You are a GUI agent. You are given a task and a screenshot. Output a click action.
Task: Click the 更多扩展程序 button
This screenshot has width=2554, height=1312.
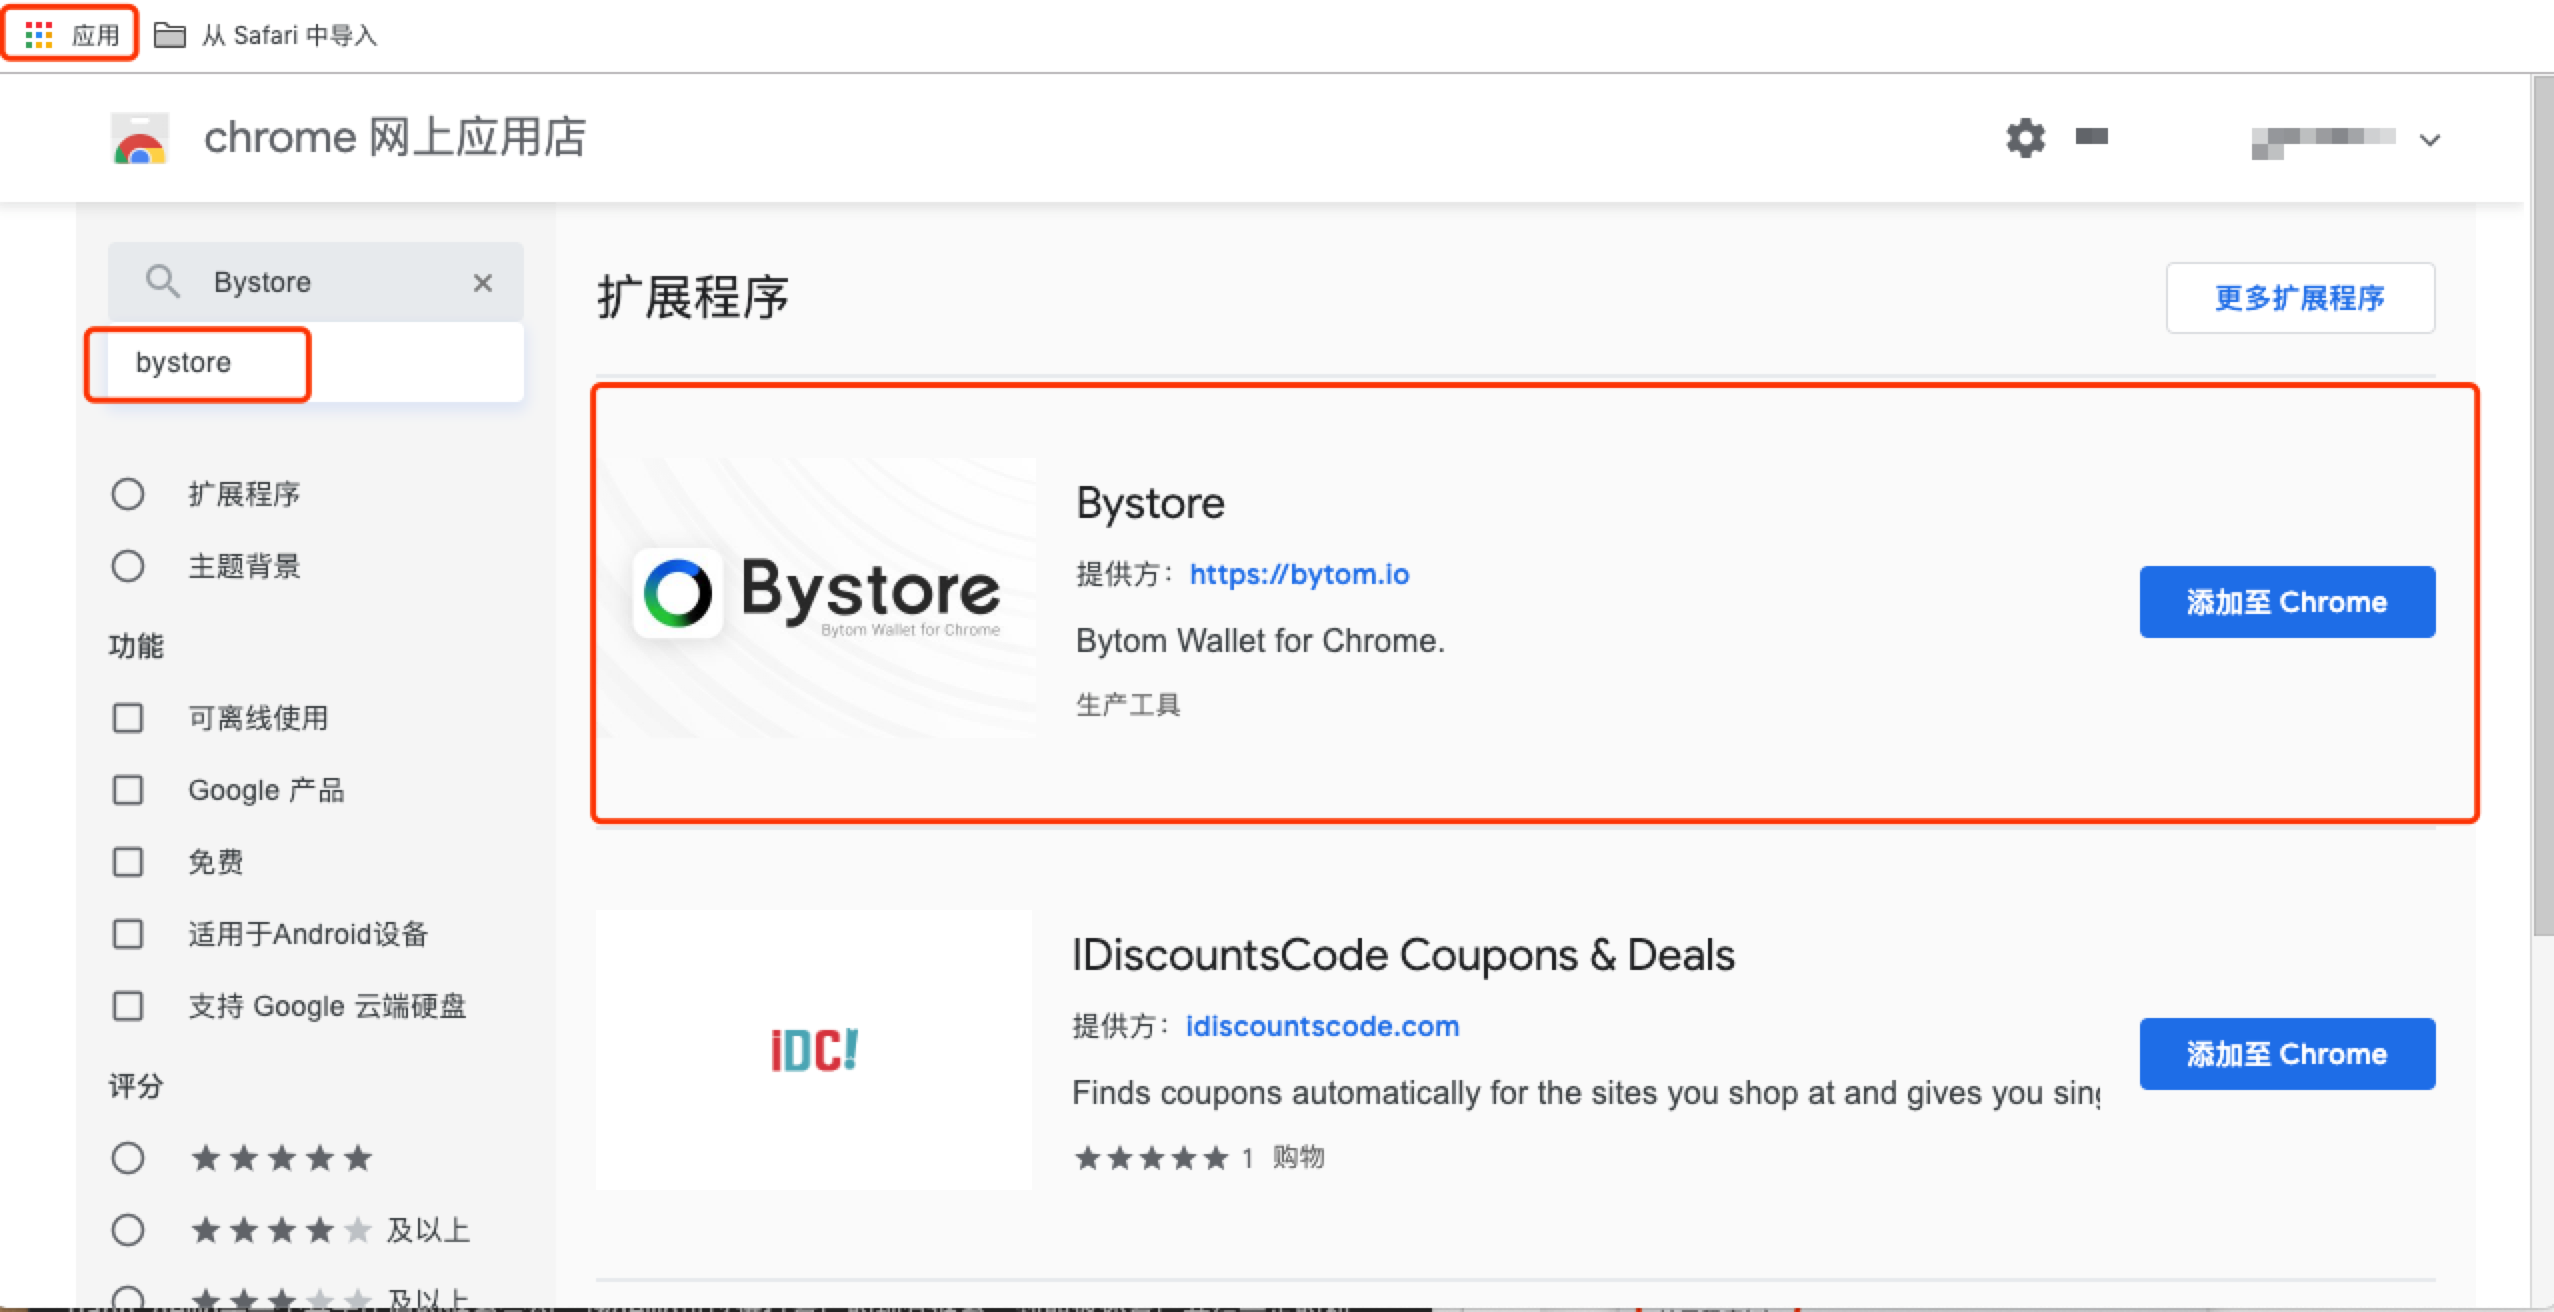coord(2299,298)
